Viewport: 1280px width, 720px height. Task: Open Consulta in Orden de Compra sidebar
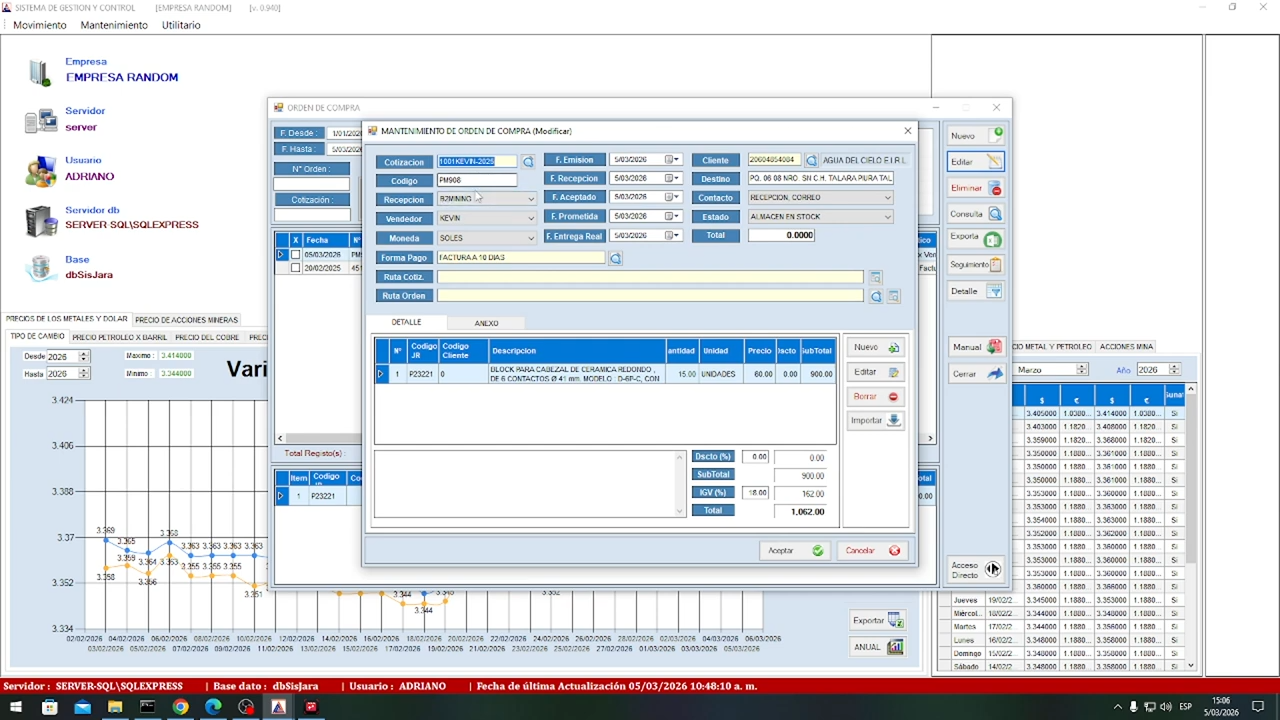point(976,214)
